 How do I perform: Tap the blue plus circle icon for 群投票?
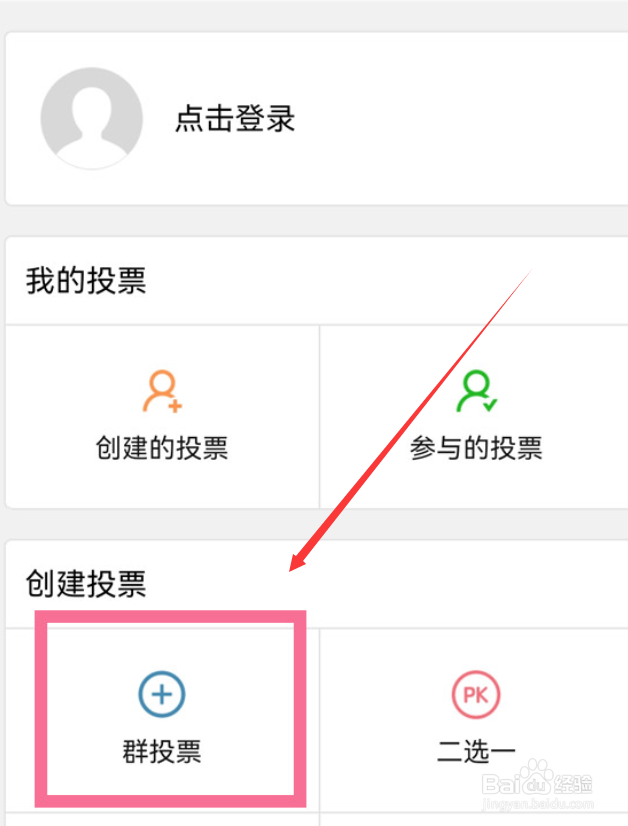(x=162, y=694)
